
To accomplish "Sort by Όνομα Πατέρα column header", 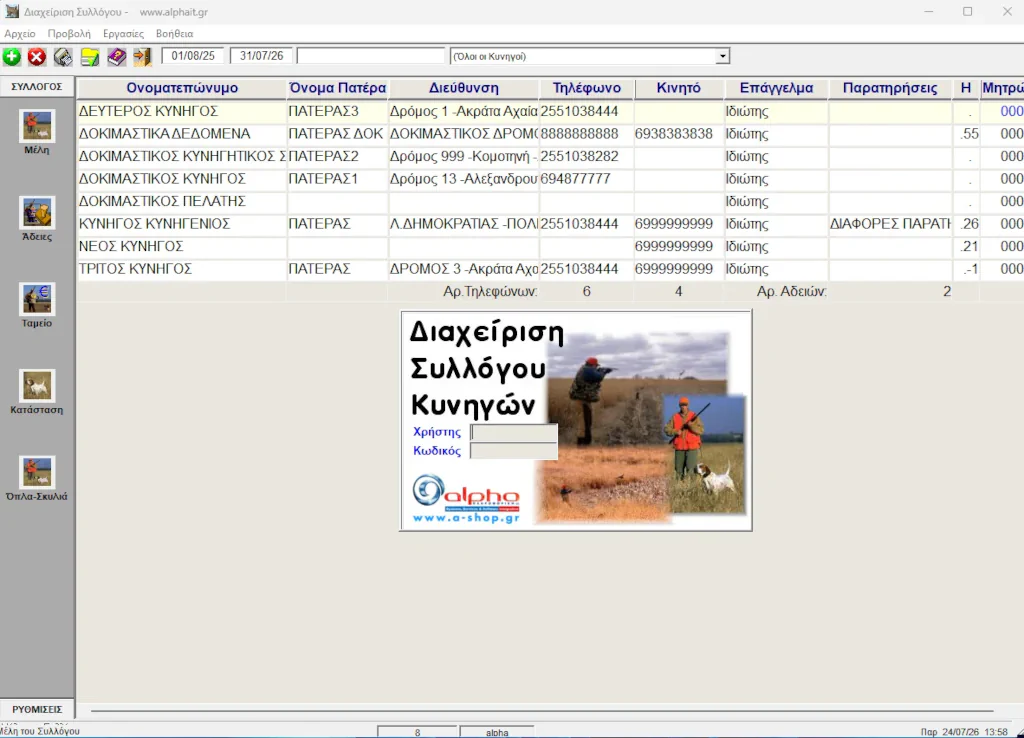I will (337, 88).
